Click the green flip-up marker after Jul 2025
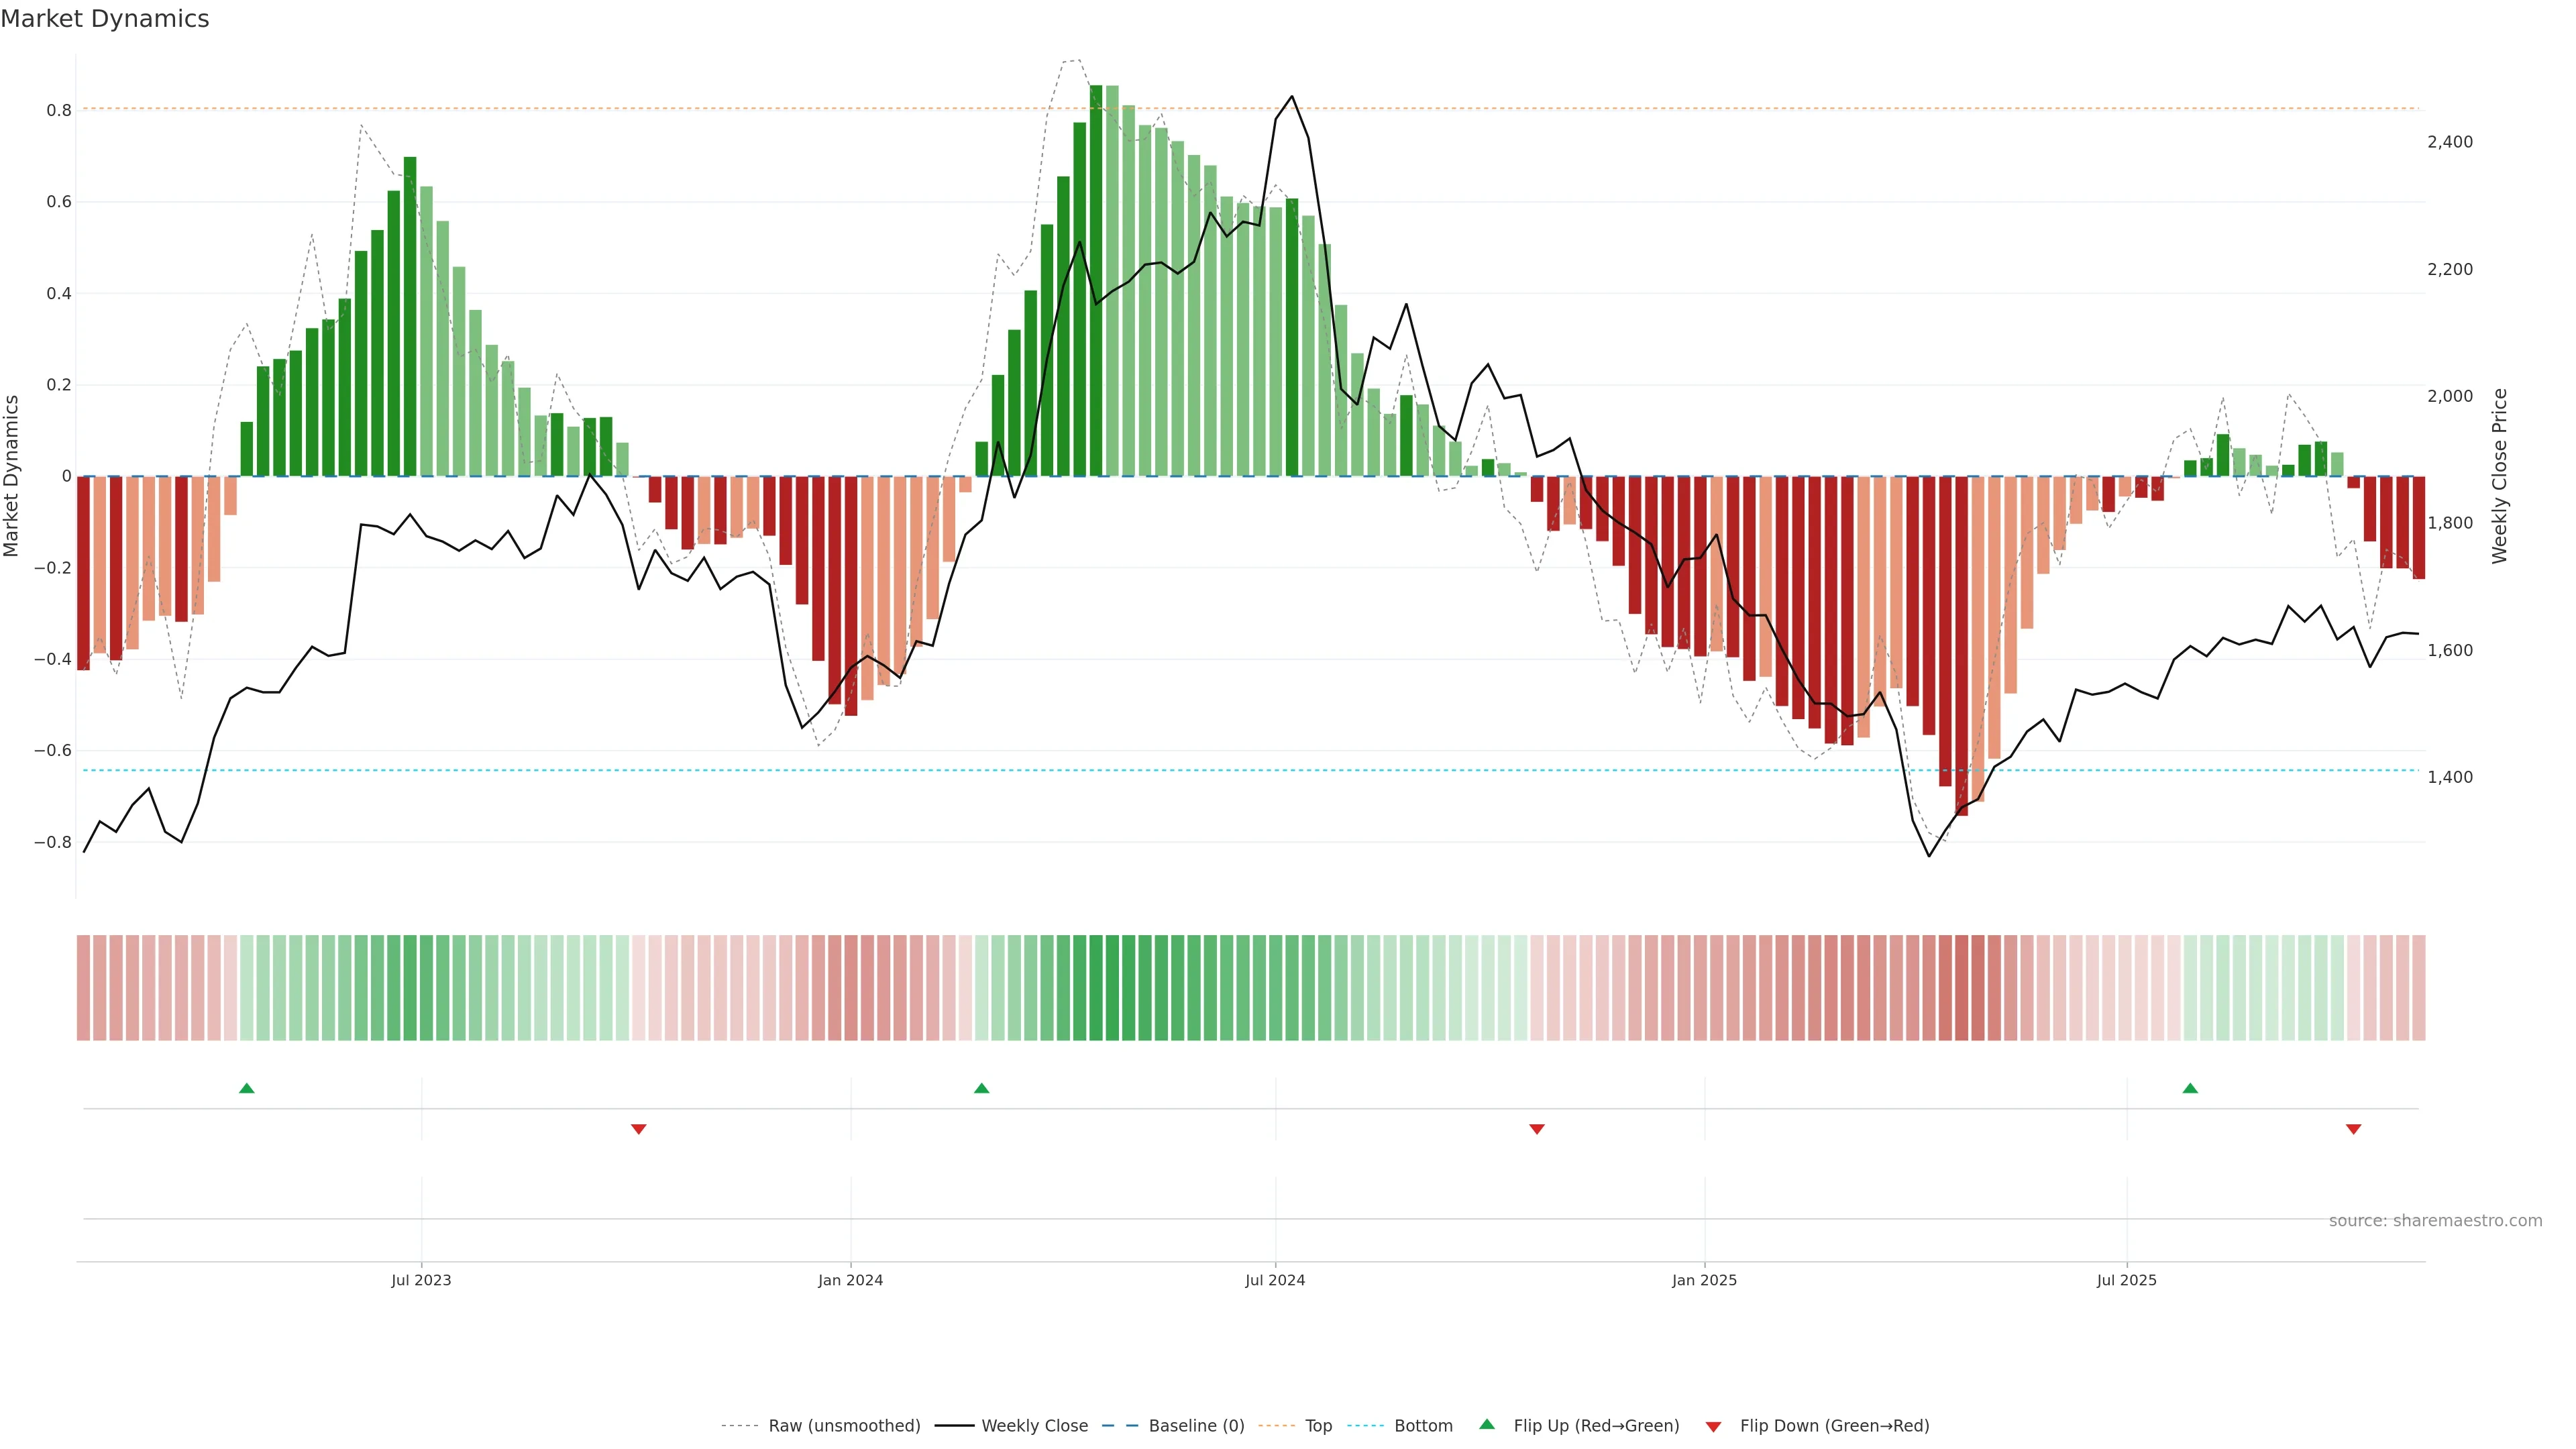 (x=2190, y=1088)
